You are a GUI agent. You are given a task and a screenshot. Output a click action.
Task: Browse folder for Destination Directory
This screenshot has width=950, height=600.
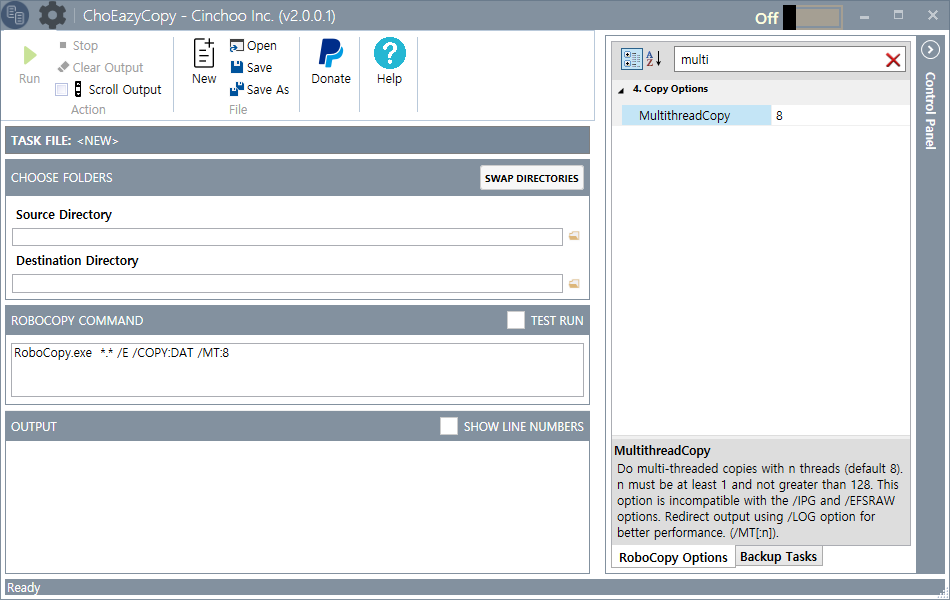[x=574, y=283]
